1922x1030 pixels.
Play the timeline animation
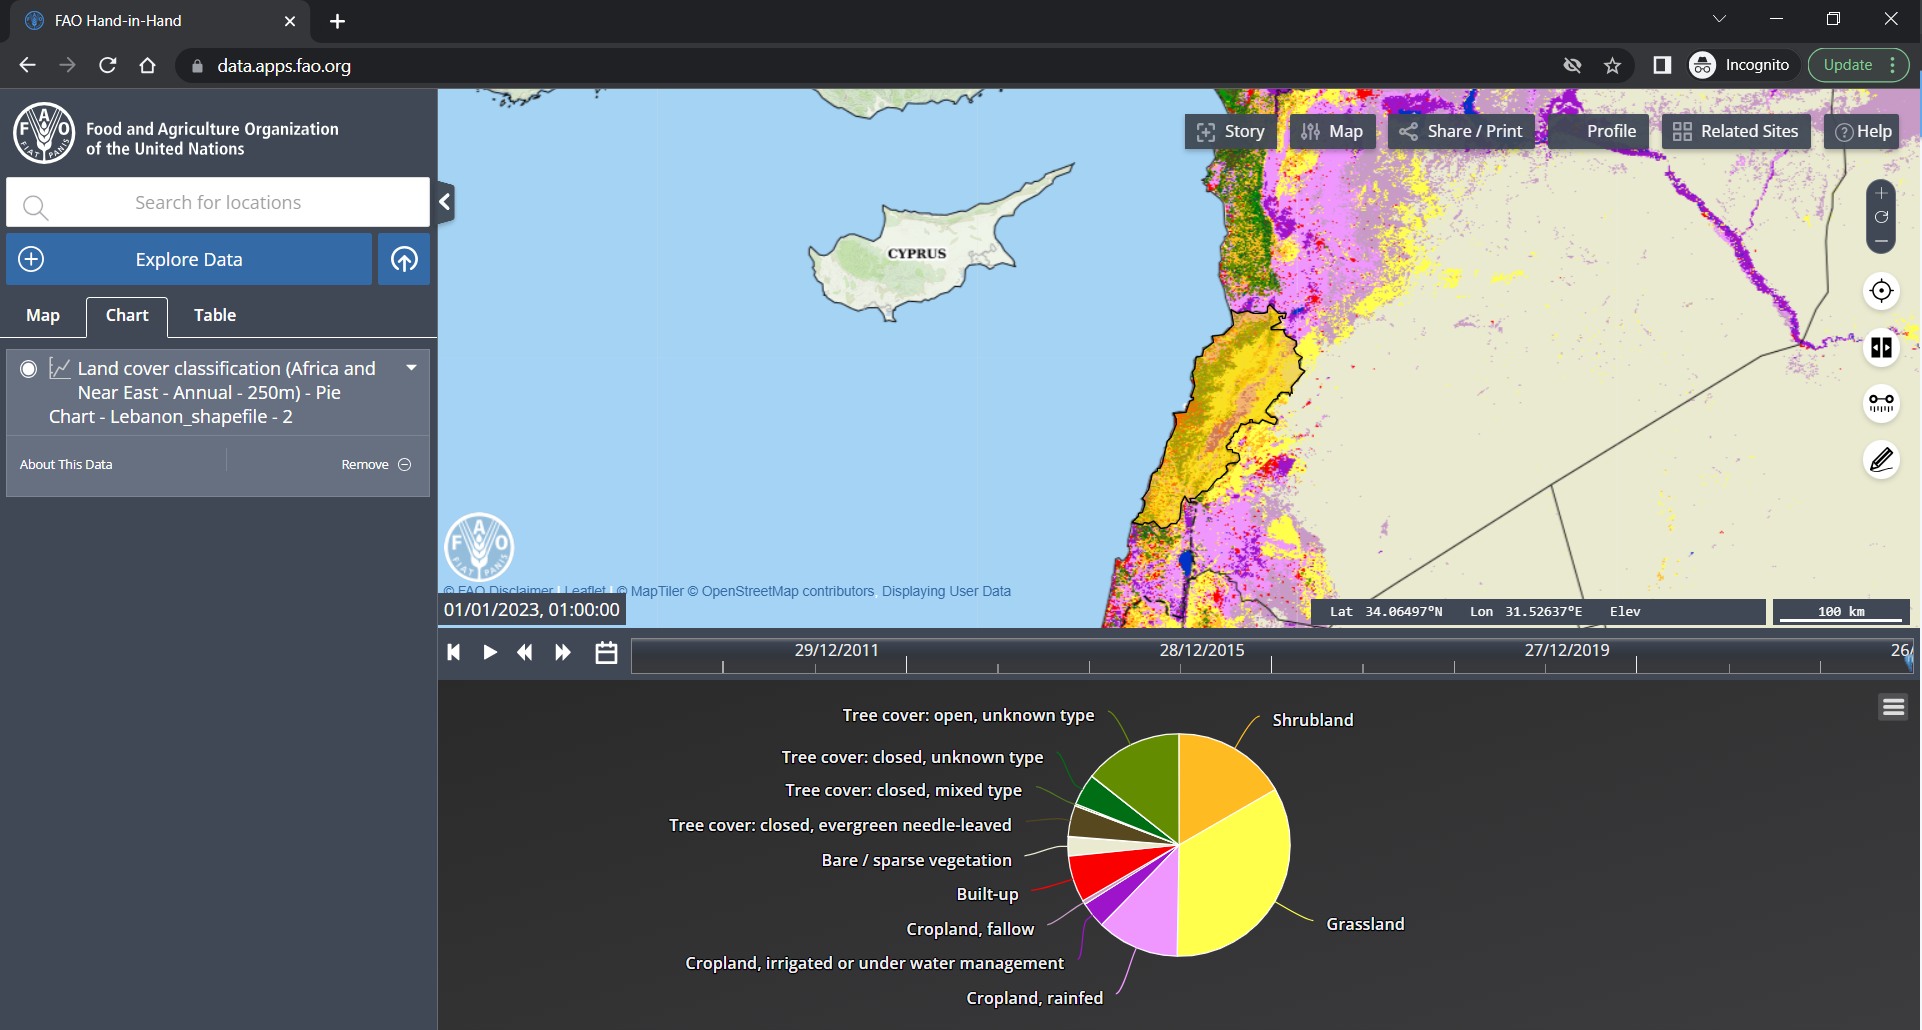click(x=490, y=653)
